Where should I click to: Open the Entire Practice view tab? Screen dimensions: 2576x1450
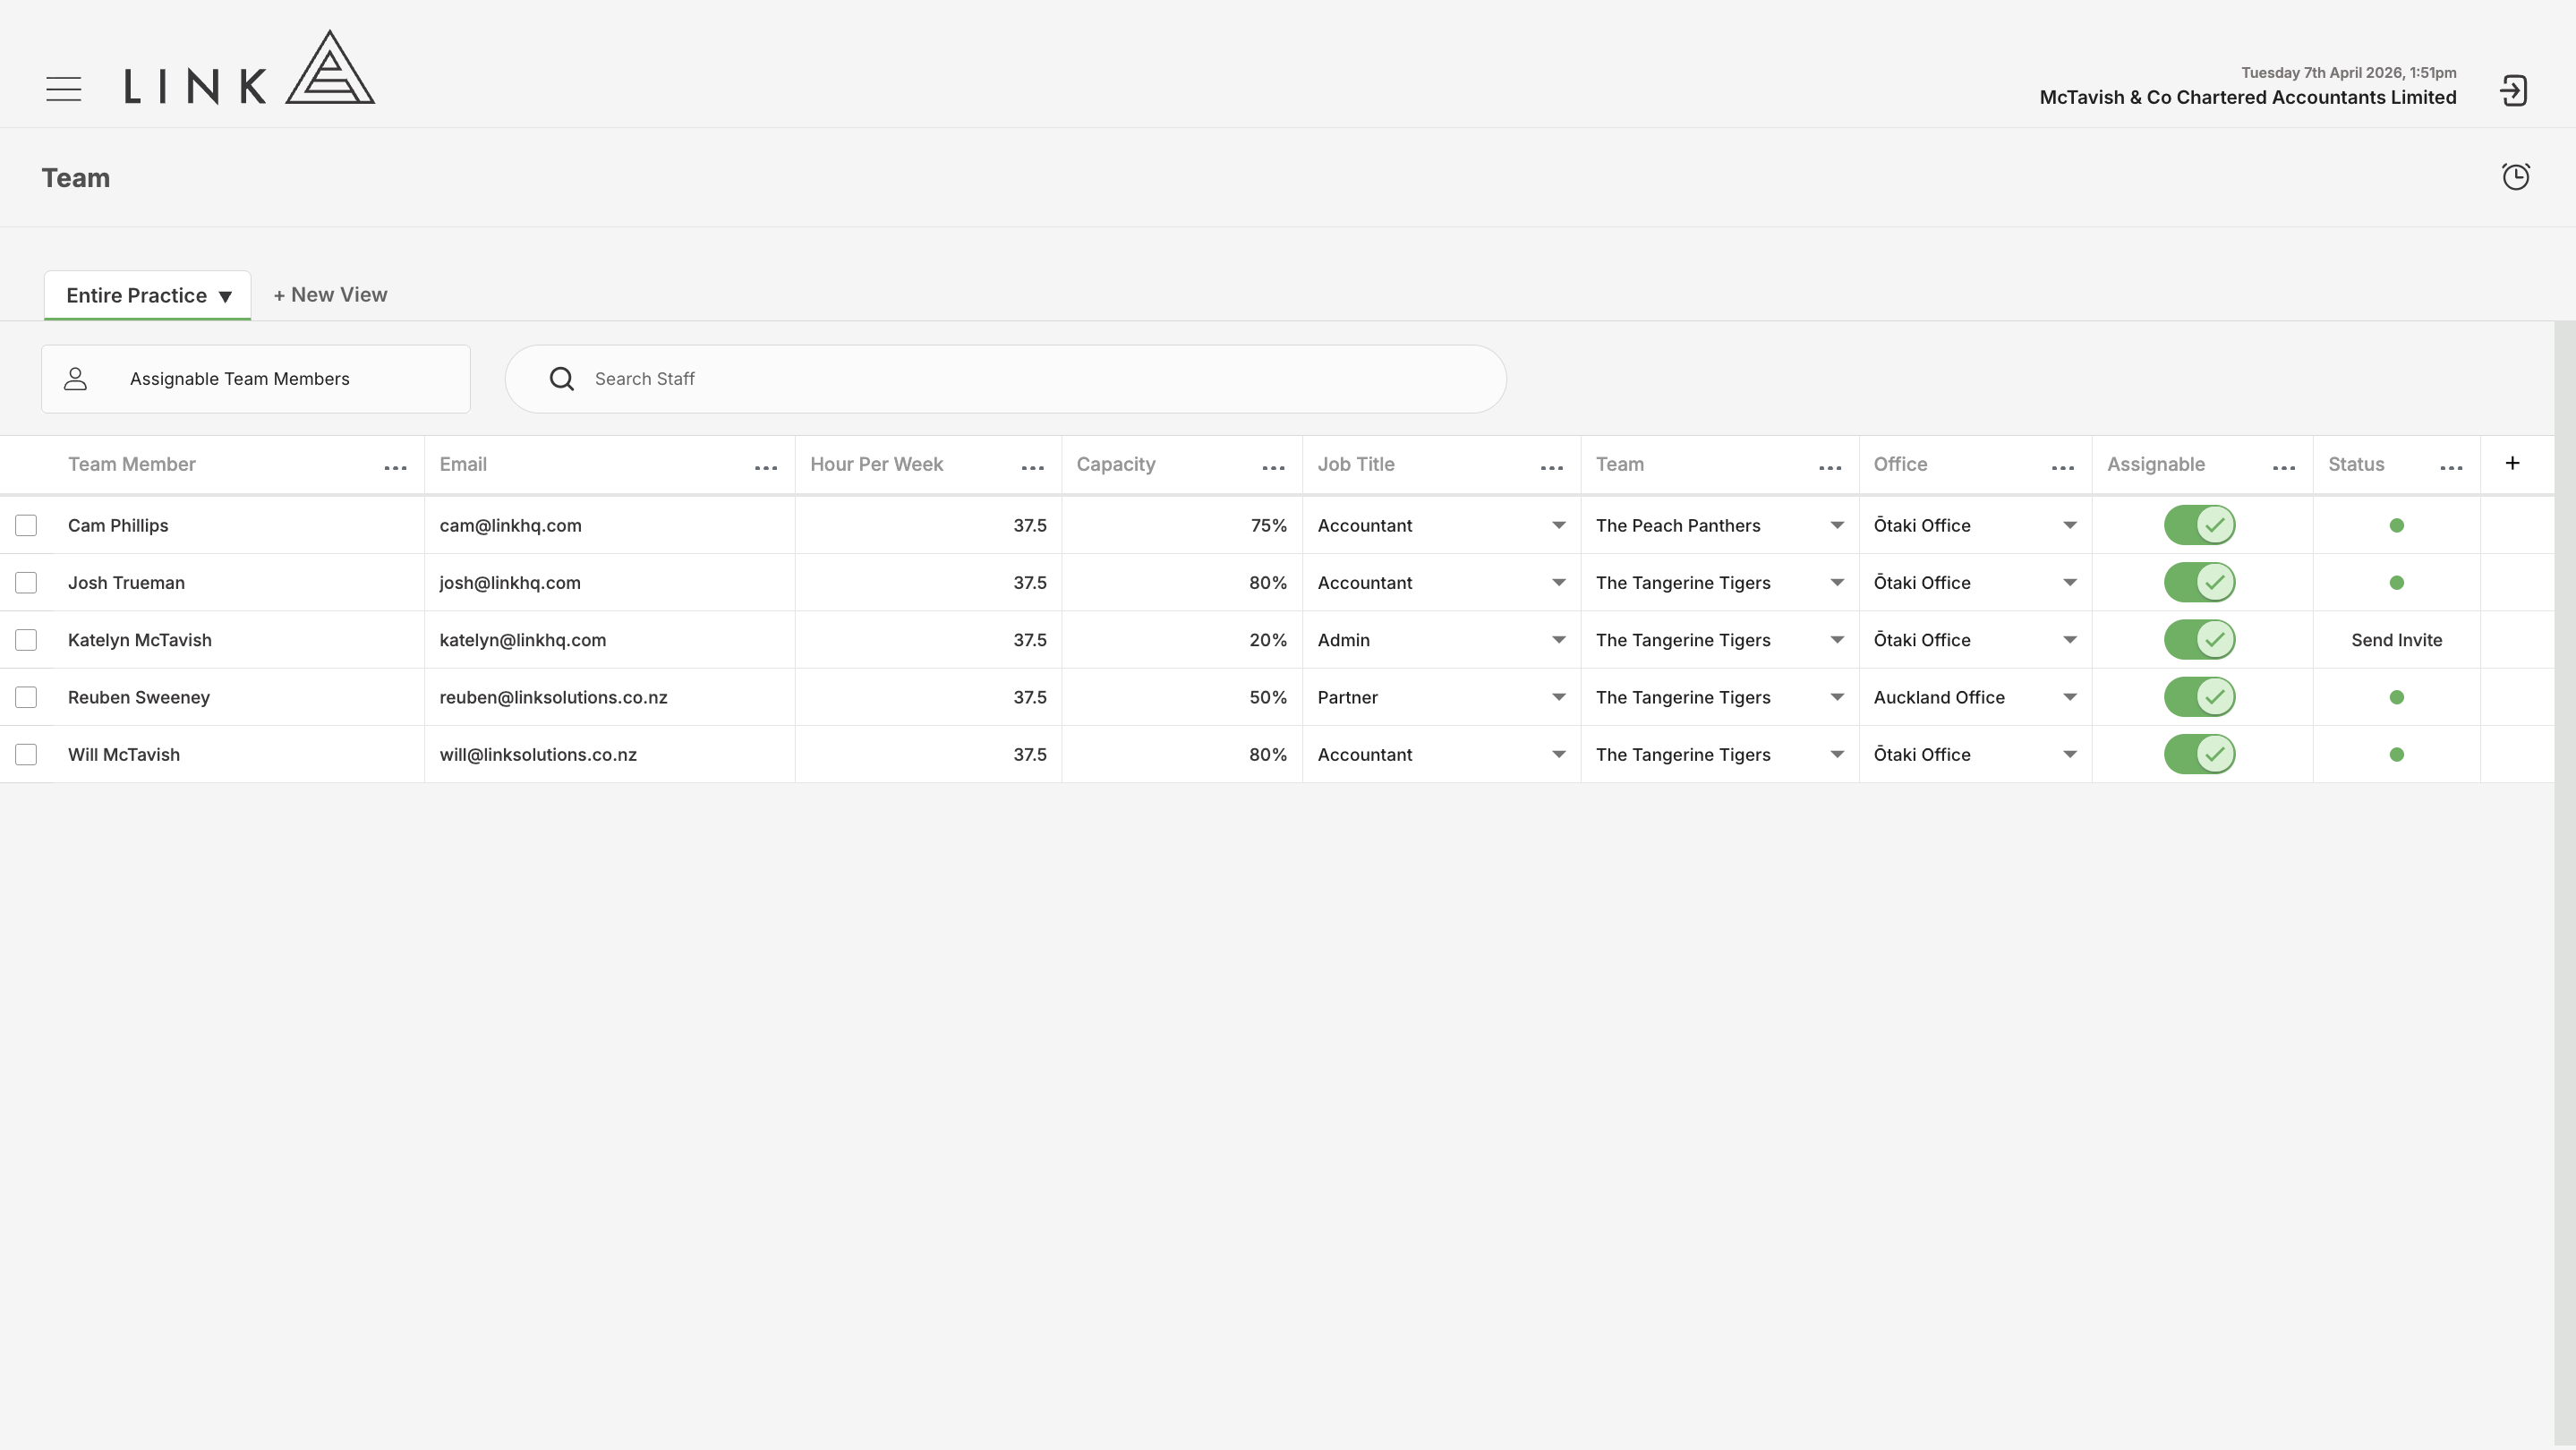(147, 295)
